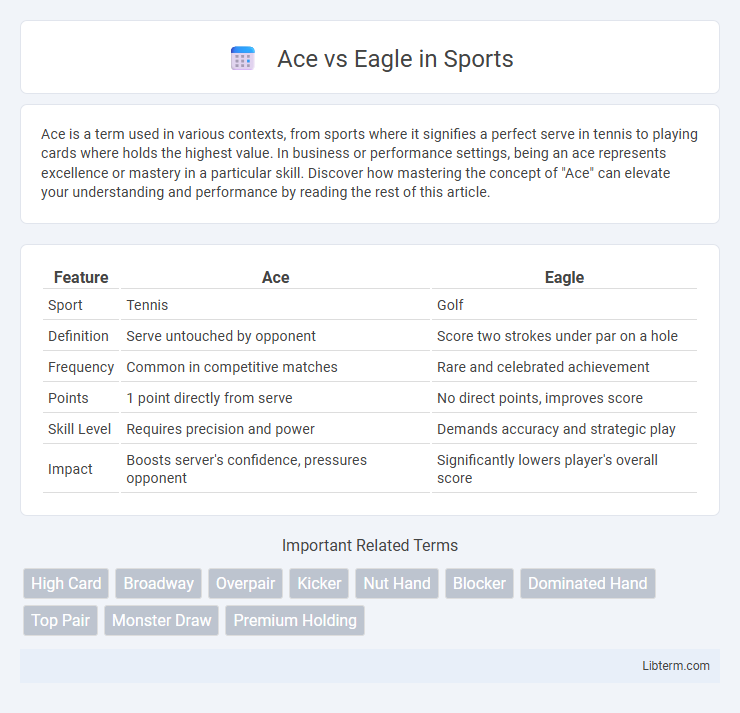Open the Premium Holding term tag
This screenshot has width=740, height=713.
pos(295,620)
